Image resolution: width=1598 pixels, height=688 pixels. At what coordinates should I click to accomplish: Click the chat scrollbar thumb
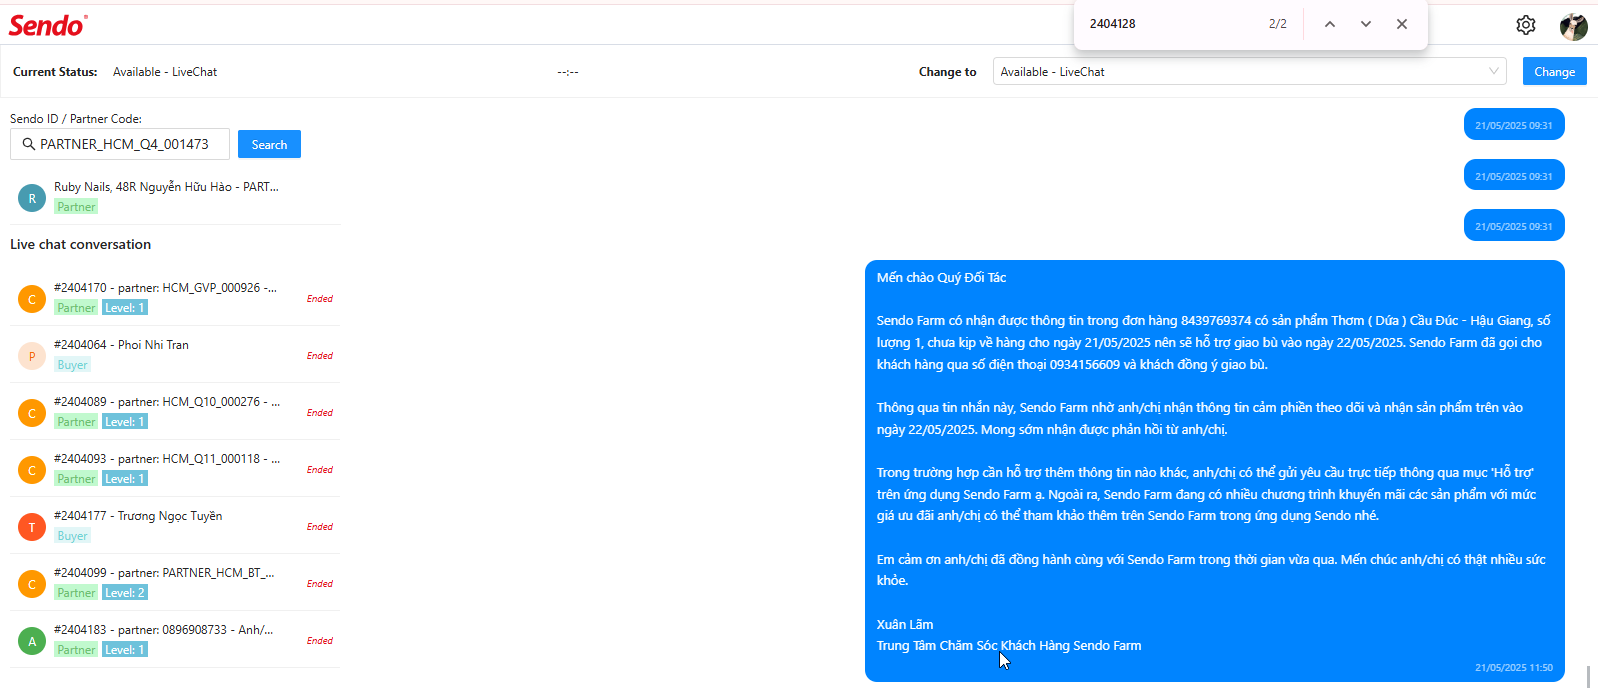coord(1588,676)
